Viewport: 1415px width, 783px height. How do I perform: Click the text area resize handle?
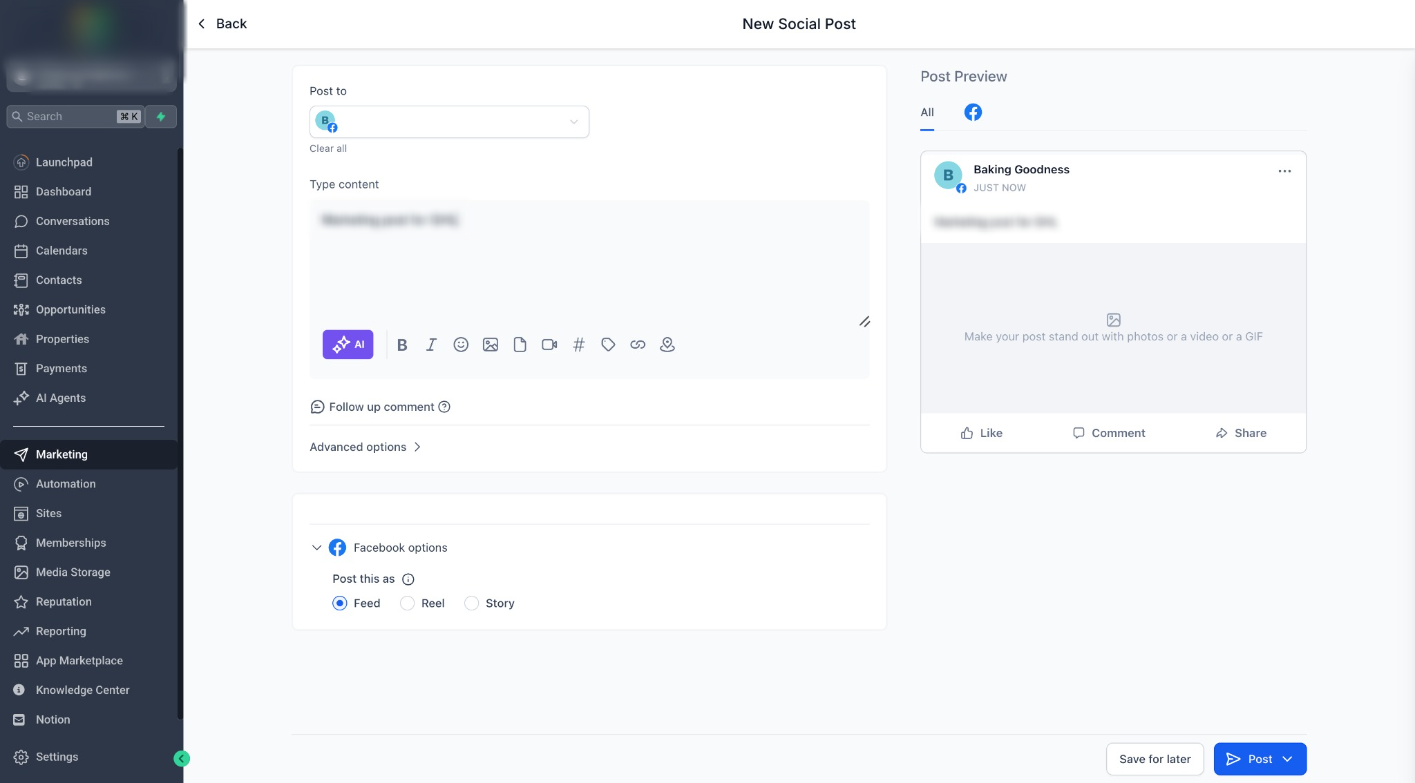click(864, 321)
